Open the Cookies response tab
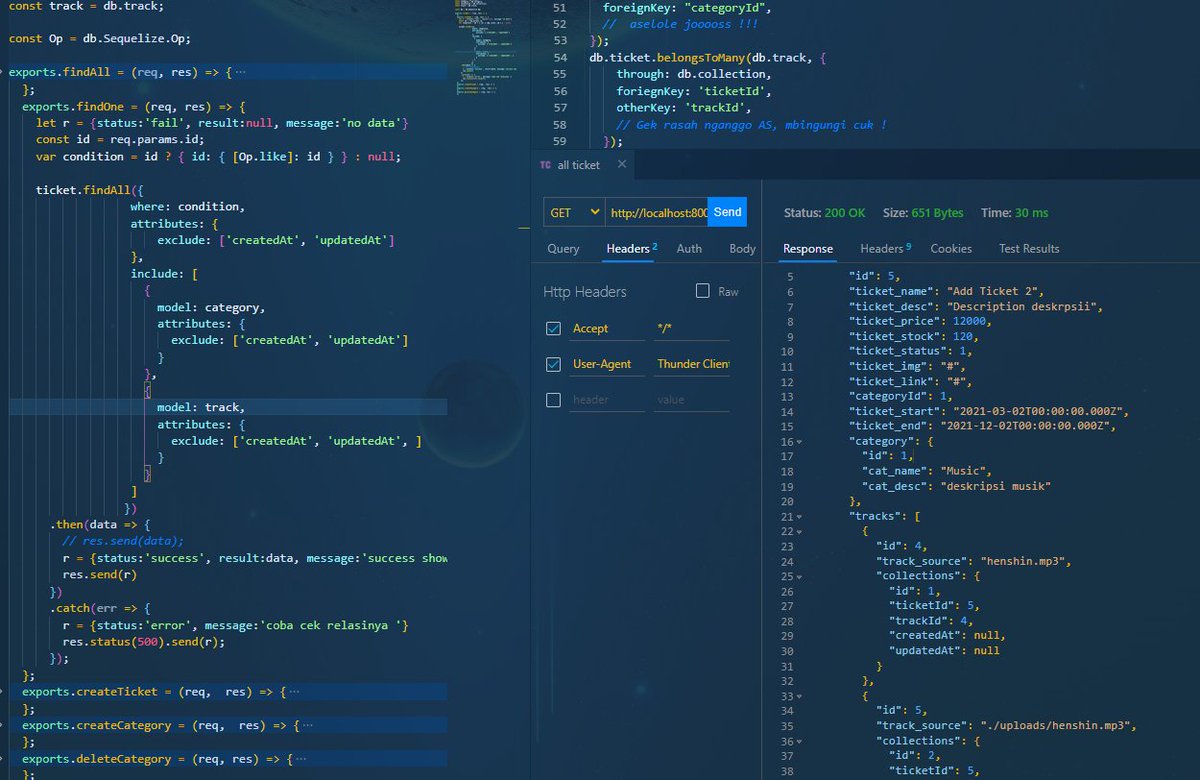This screenshot has width=1200, height=780. tap(951, 248)
